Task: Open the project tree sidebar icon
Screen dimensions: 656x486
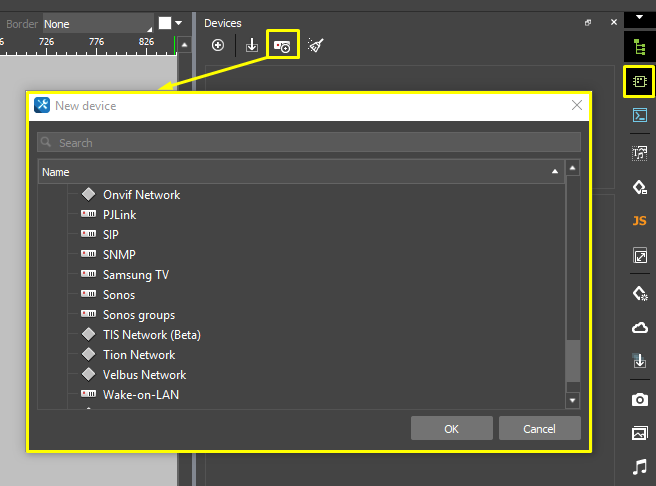Action: tap(639, 46)
